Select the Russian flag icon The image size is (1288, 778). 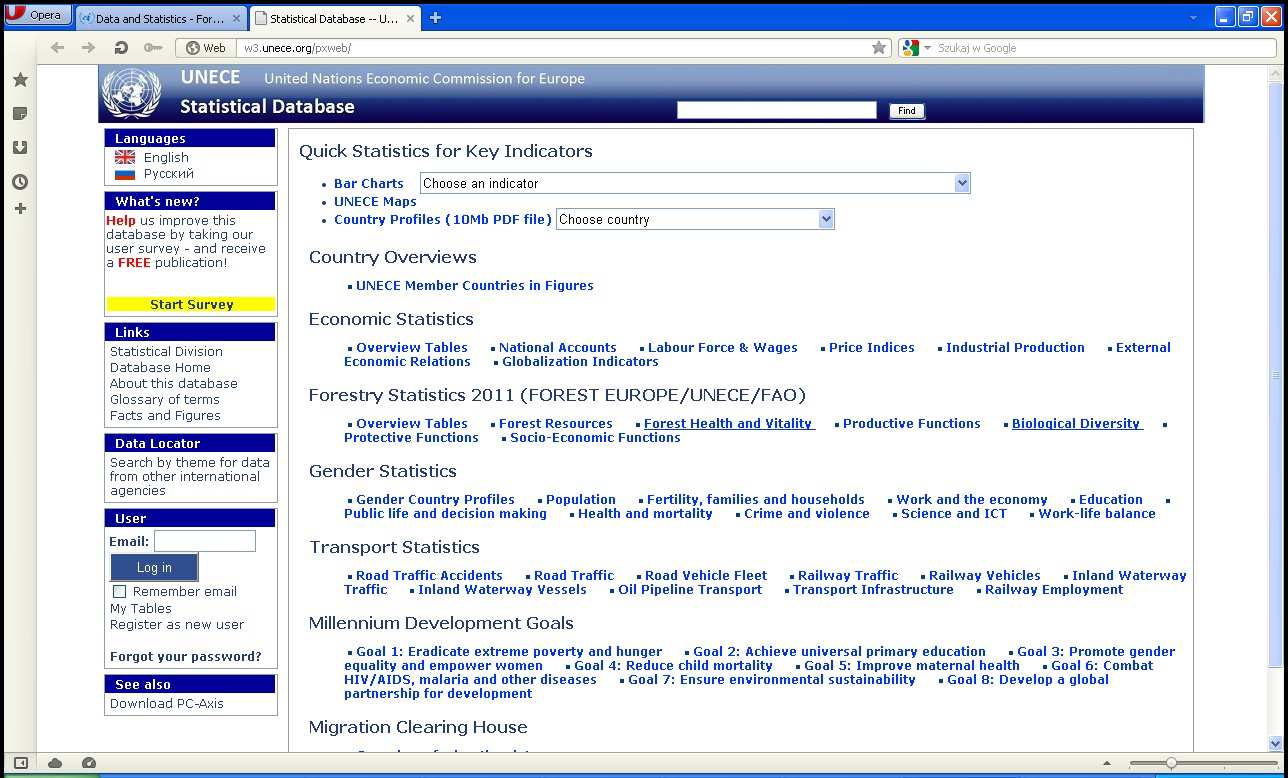click(125, 173)
